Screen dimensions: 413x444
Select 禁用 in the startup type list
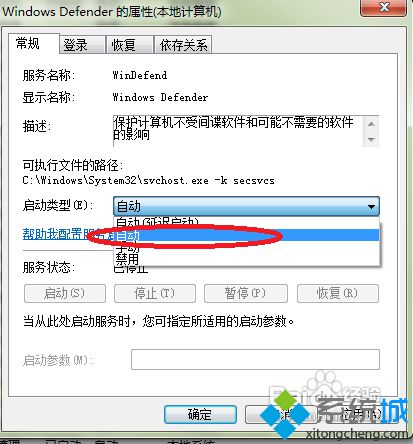point(246,259)
